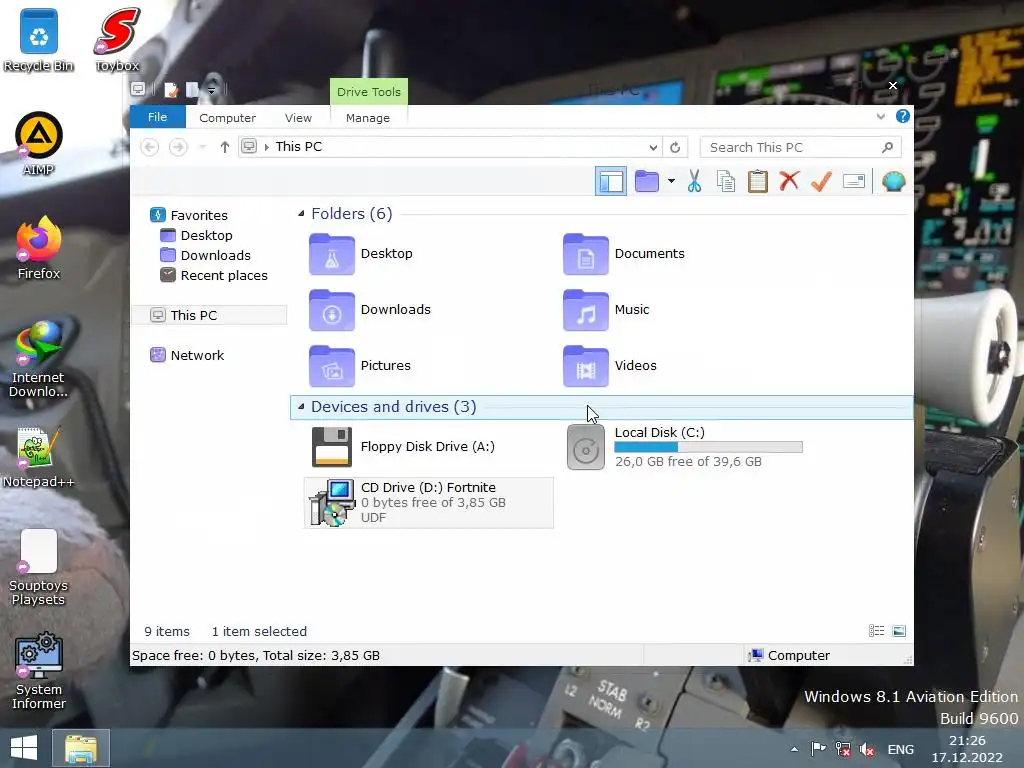This screenshot has width=1024, height=768.
Task: Open the address bar history dropdown
Action: (653, 147)
